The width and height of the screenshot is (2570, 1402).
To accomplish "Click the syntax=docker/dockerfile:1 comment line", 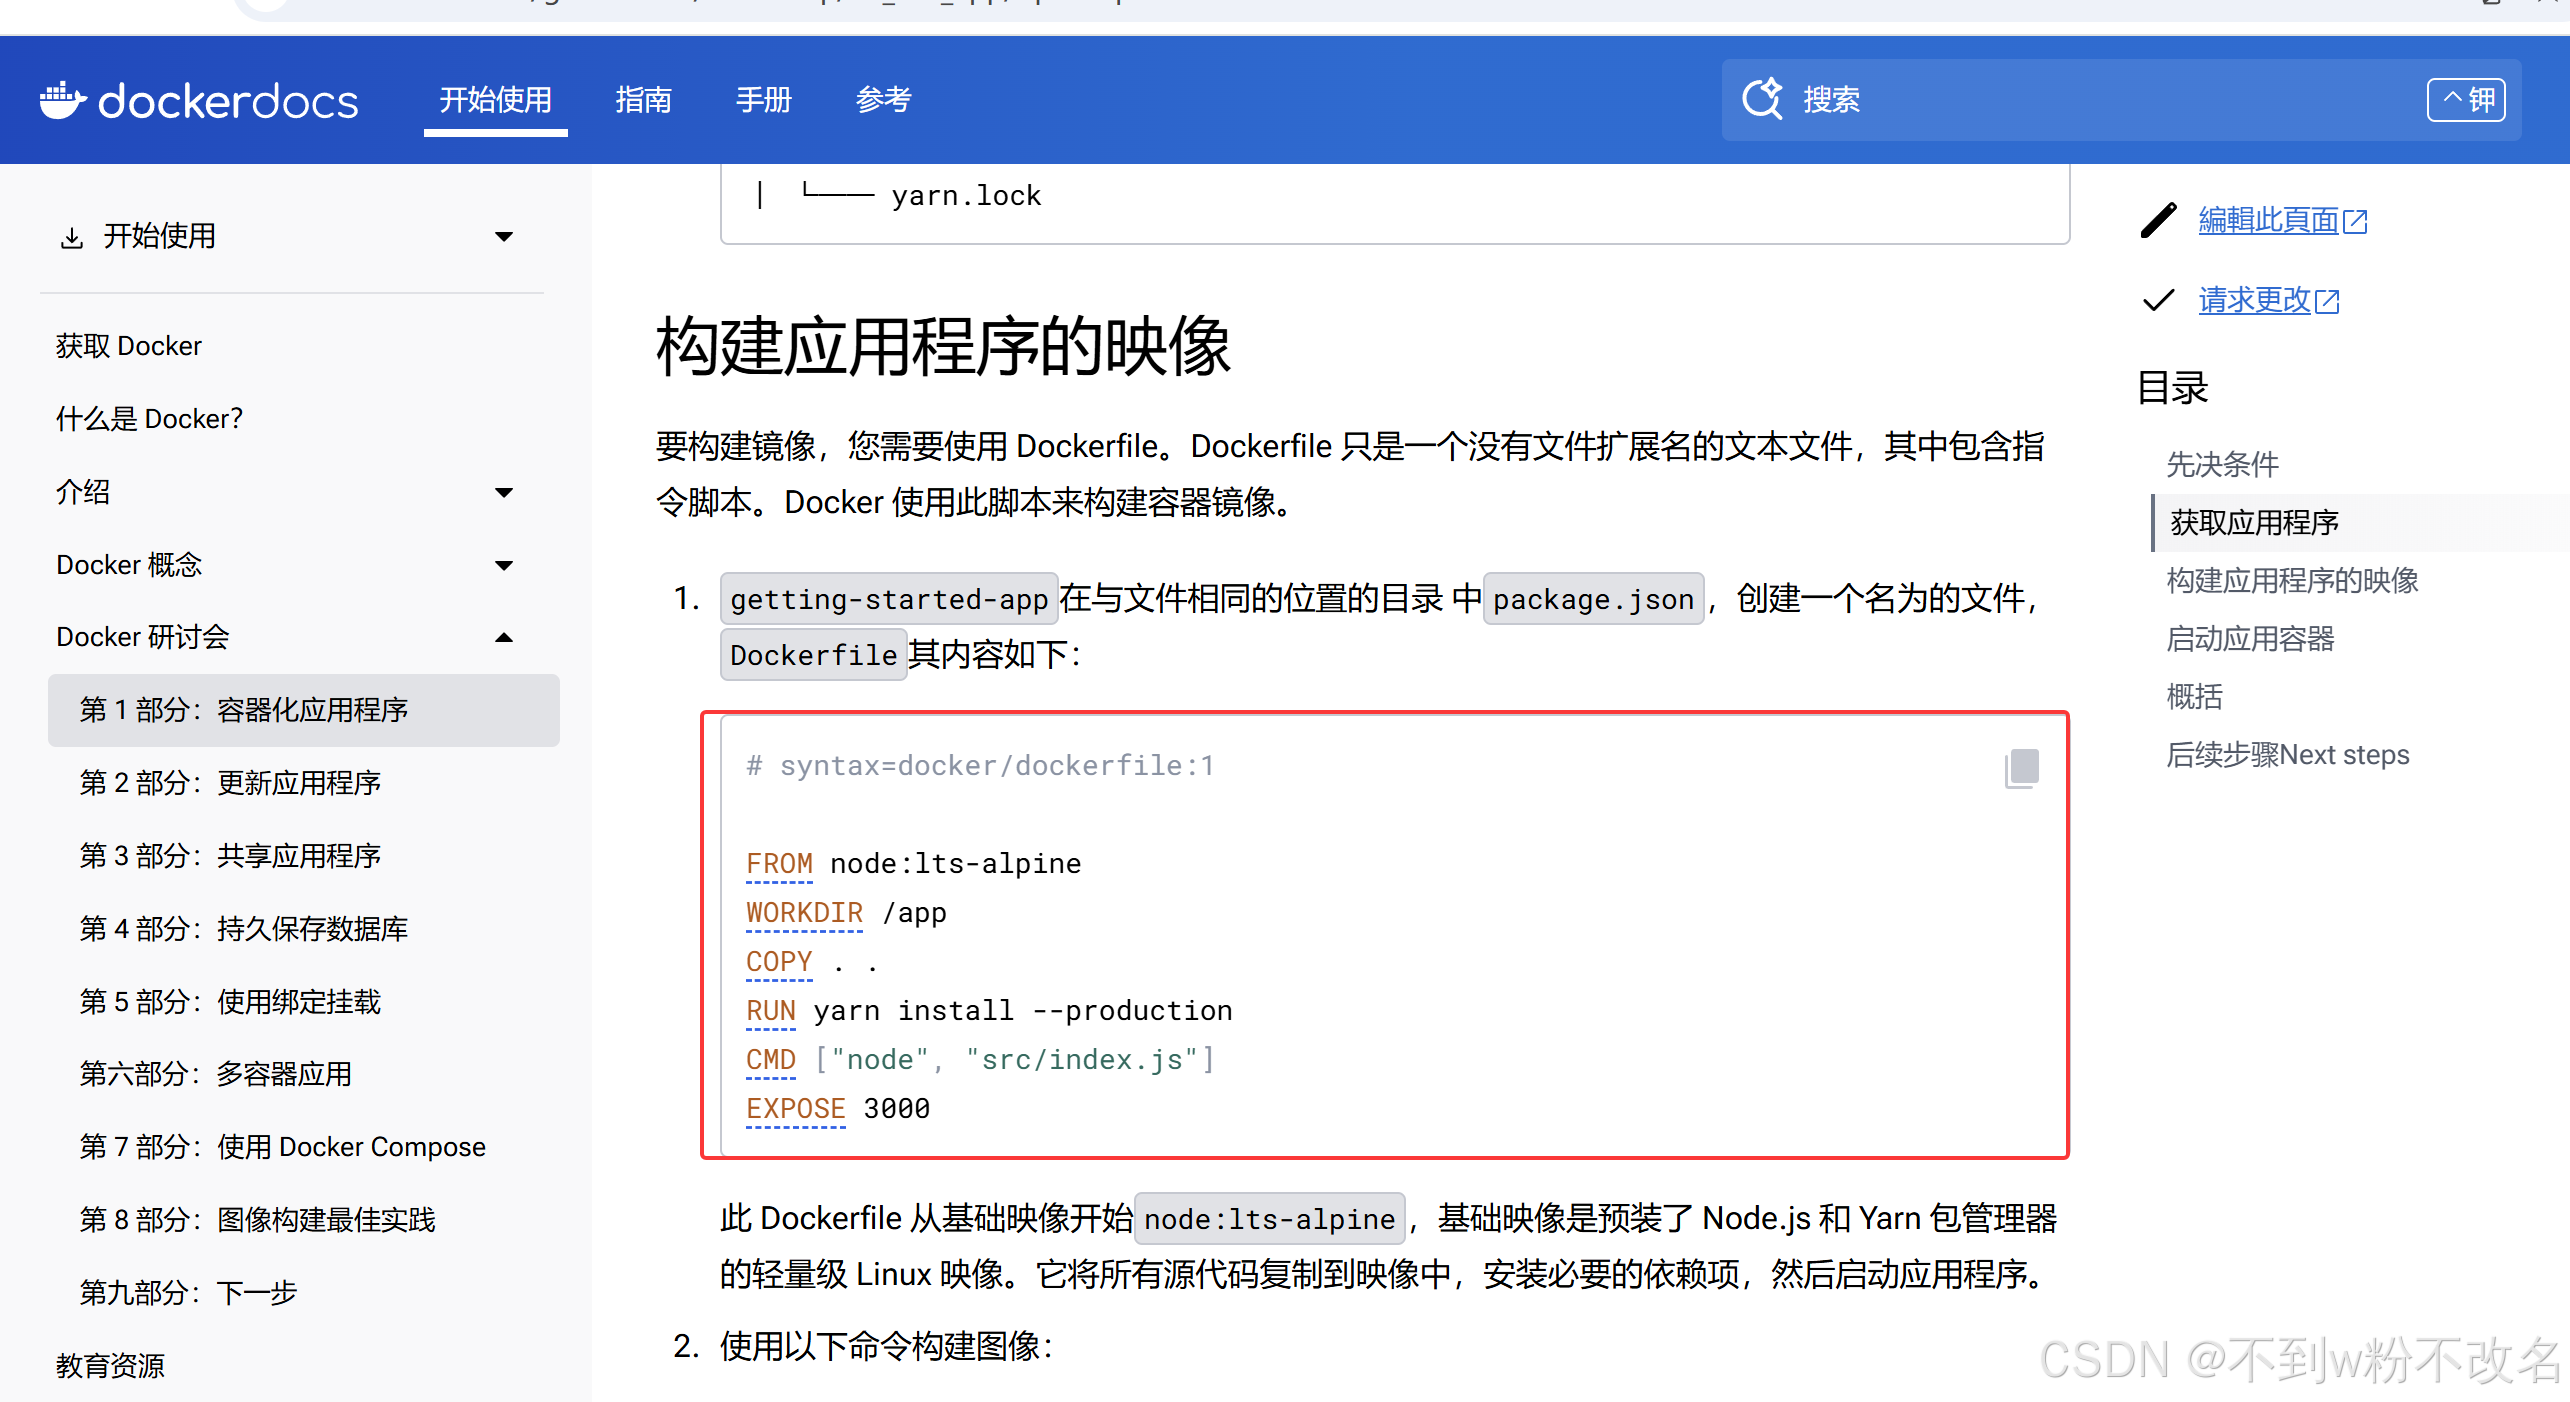I will click(x=980, y=766).
